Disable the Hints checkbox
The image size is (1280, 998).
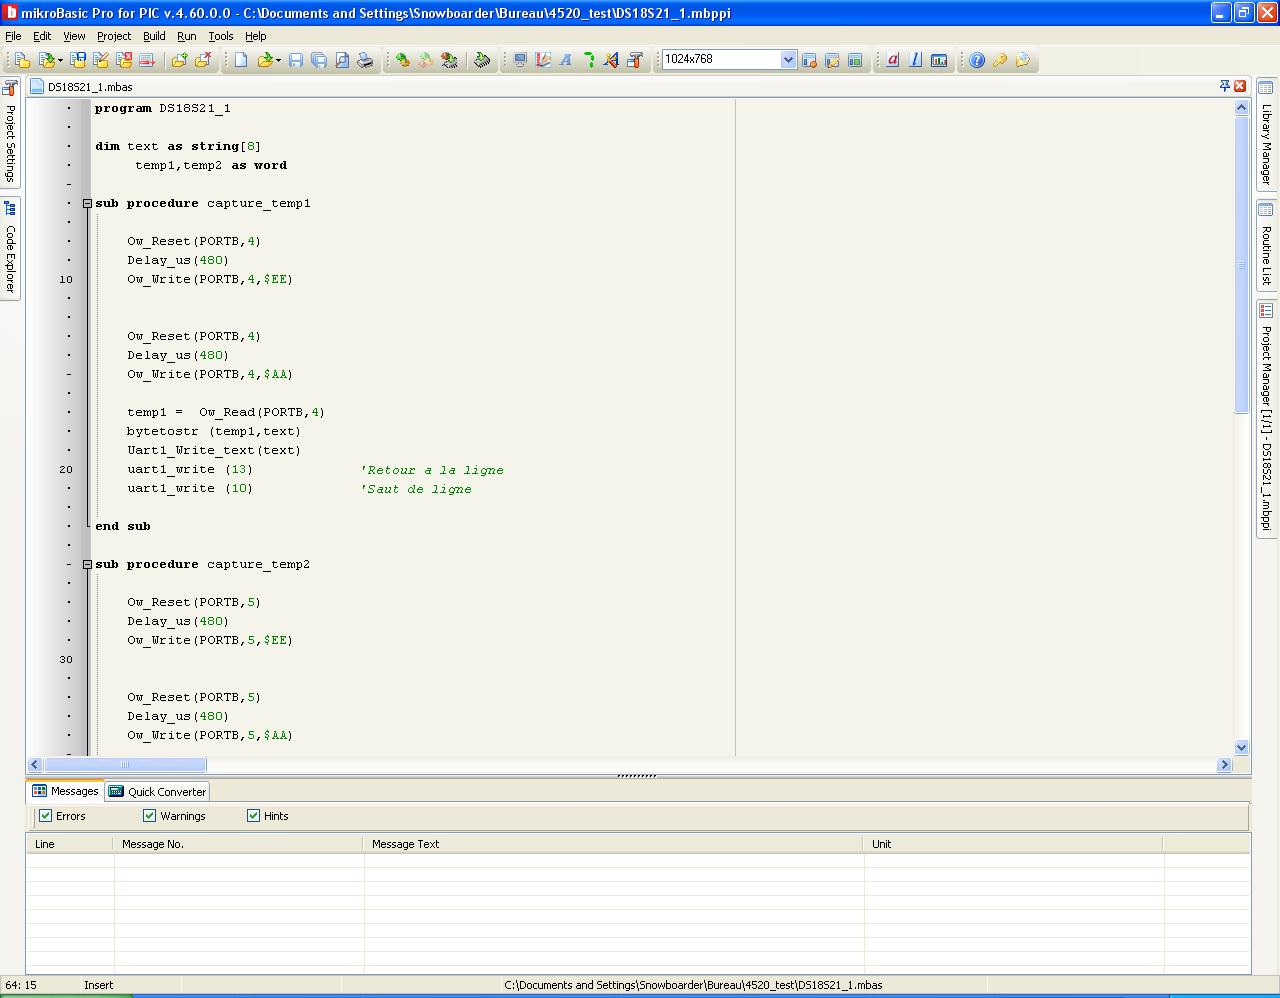click(x=253, y=816)
